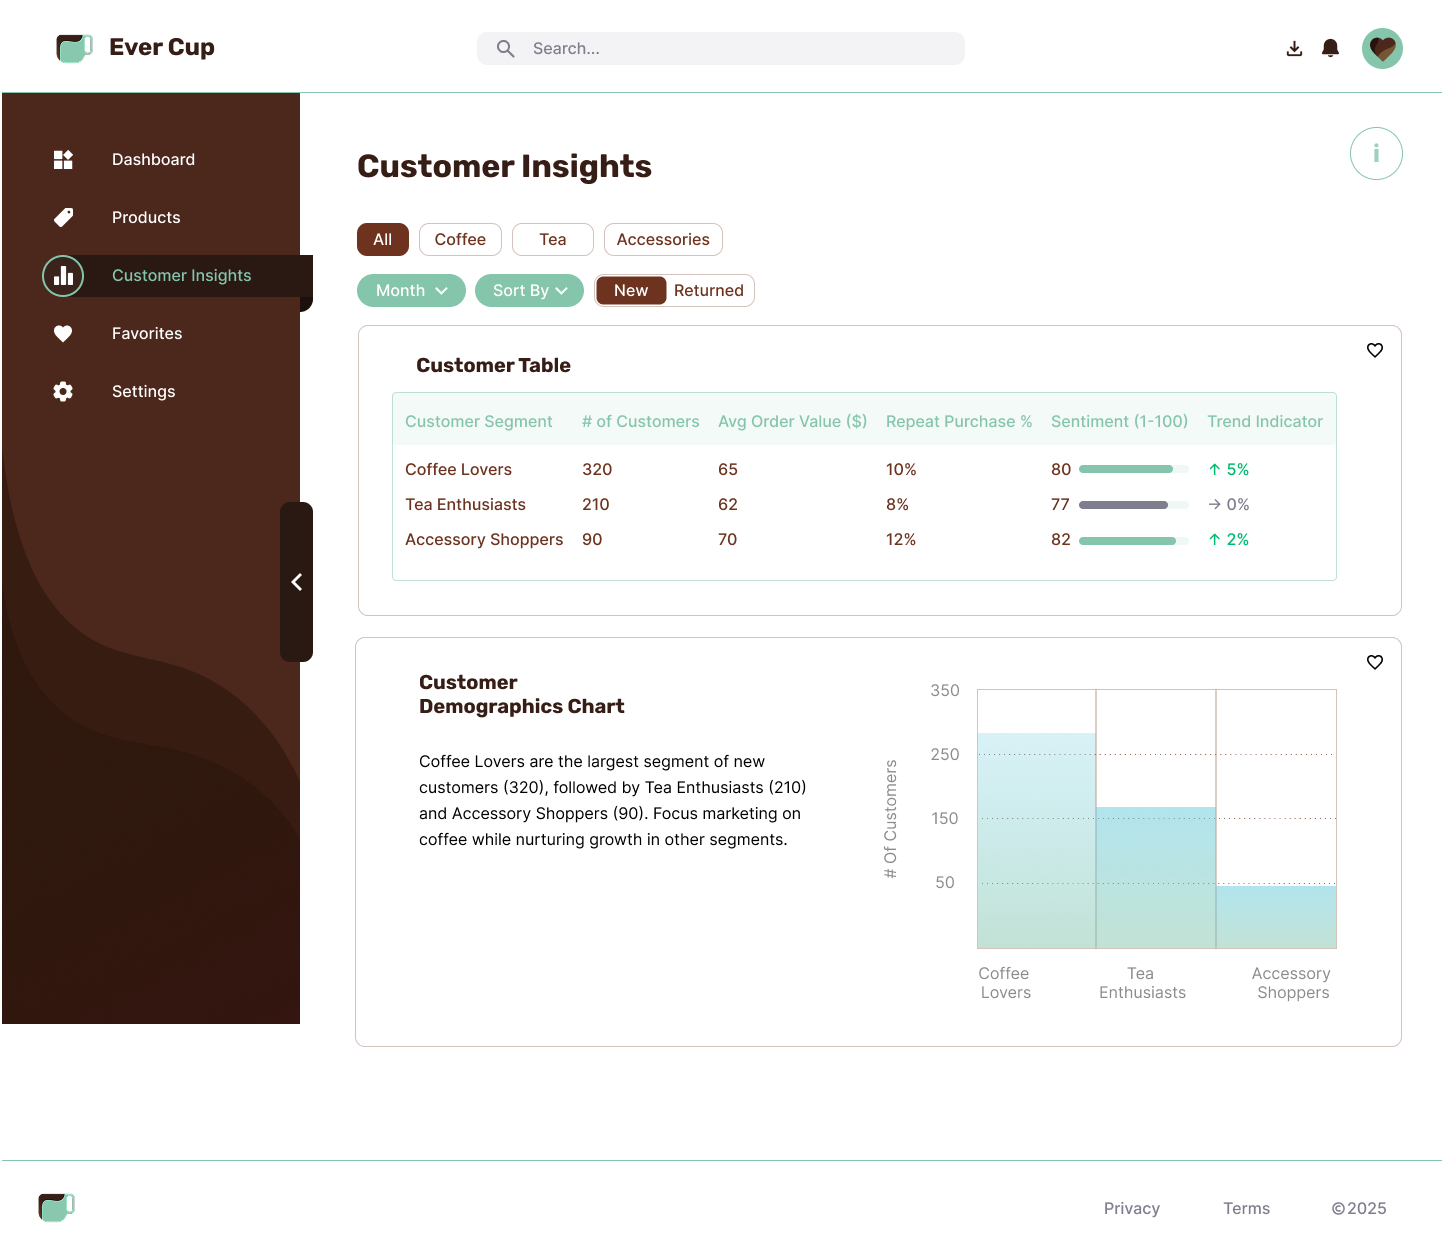This screenshot has height=1254, width=1442.
Task: Select the Accessories filter tab
Action: [663, 239]
